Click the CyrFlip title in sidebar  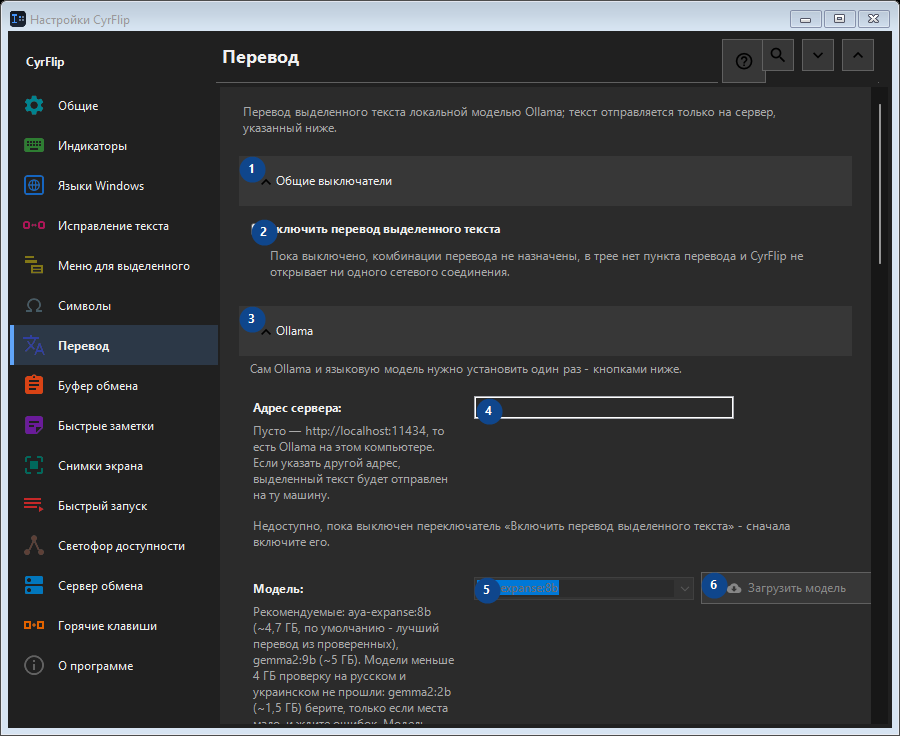pos(45,62)
